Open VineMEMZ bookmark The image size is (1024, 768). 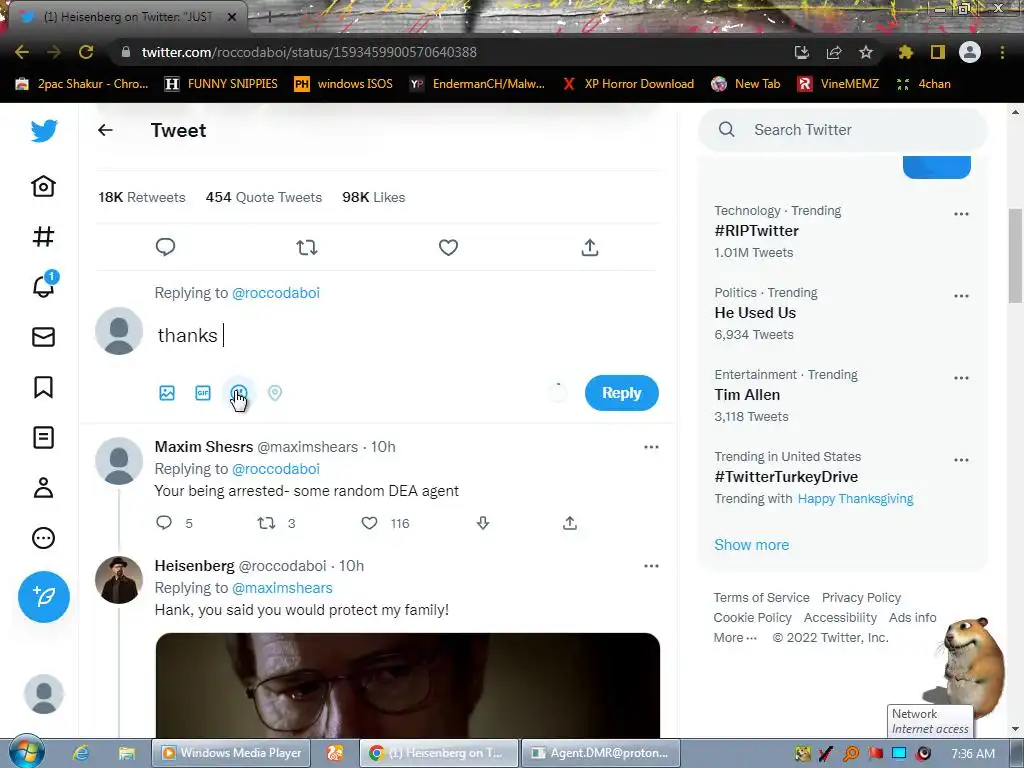coord(839,84)
